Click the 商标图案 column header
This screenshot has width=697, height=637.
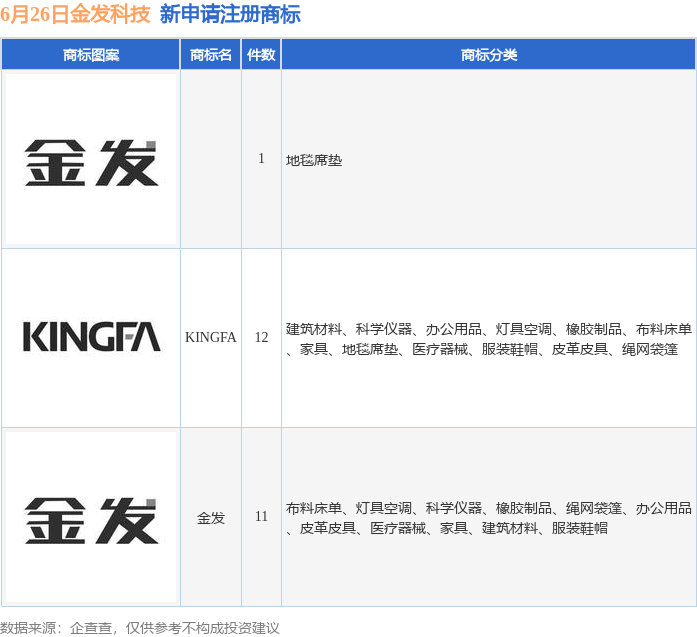click(x=91, y=55)
